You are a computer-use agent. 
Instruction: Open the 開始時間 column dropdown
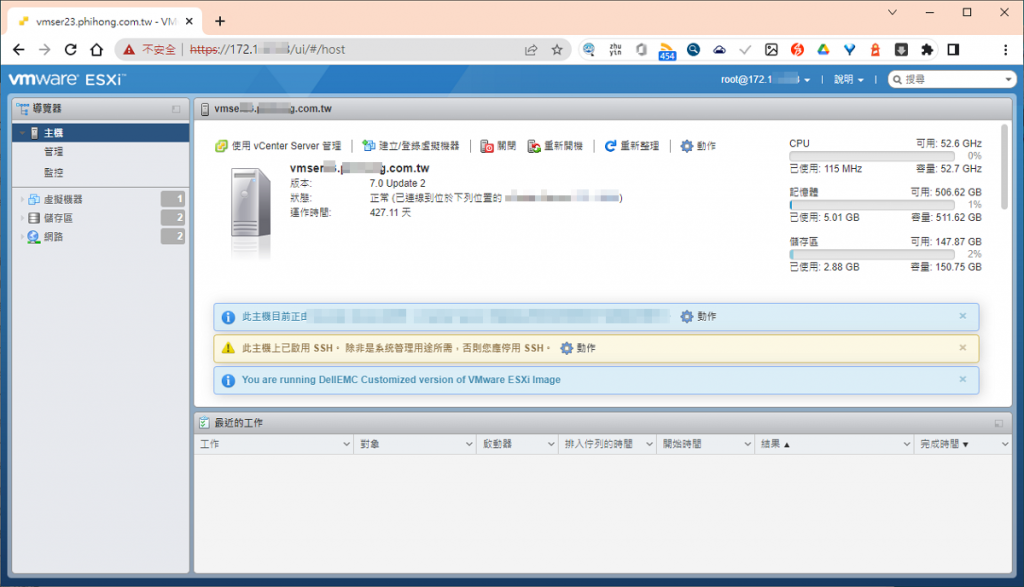click(747, 444)
